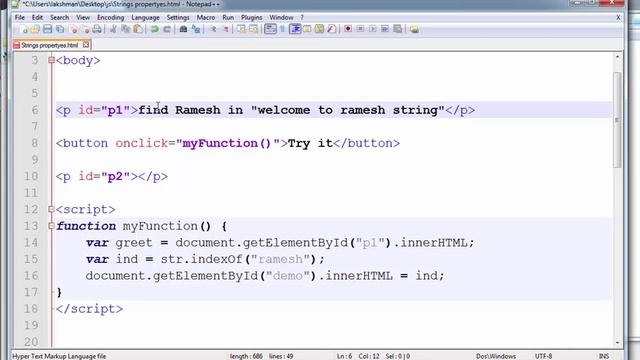Click the Save All toolbar icon
The height and width of the screenshot is (360, 640).
pyautogui.click(x=60, y=29)
